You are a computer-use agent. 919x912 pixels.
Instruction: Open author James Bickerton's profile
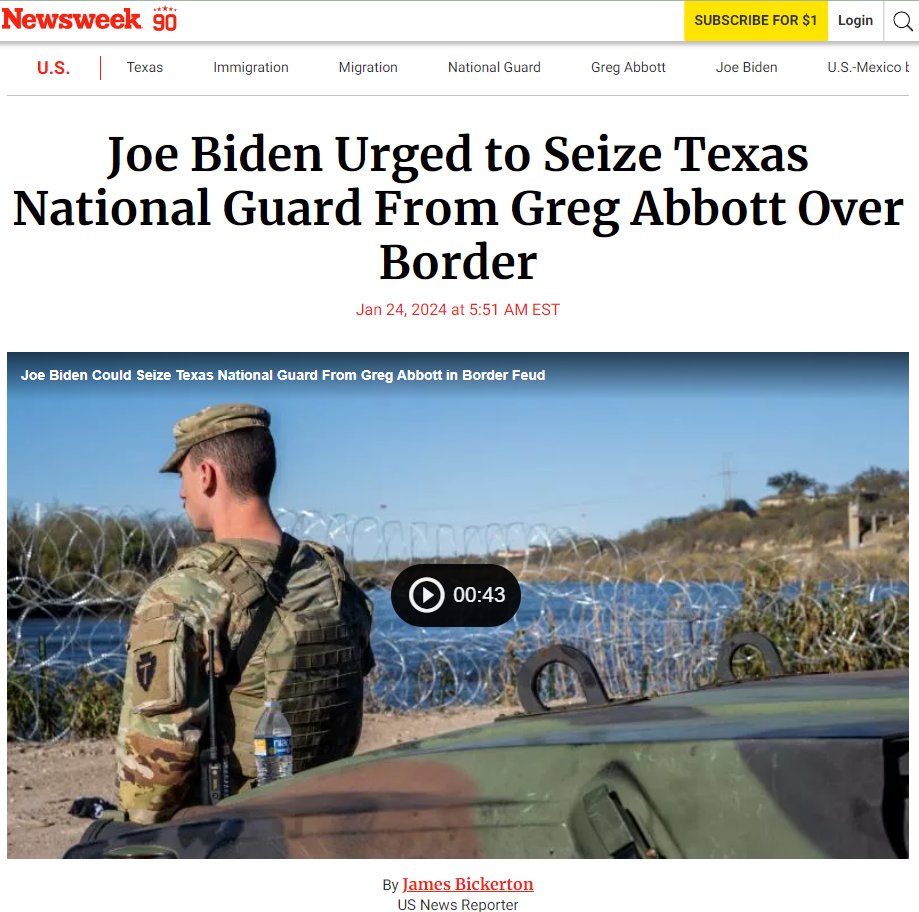468,884
